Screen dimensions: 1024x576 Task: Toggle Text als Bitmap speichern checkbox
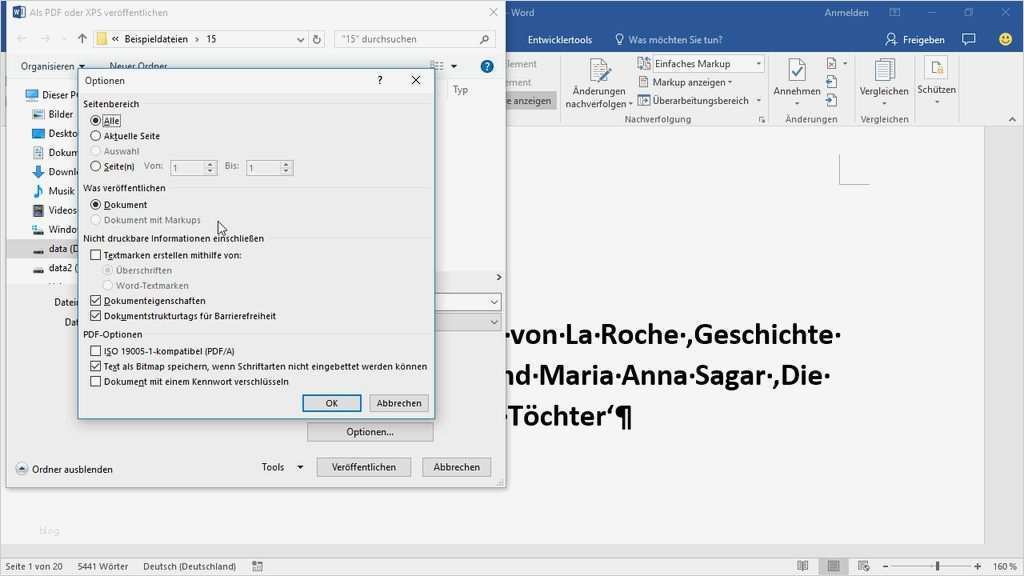pyautogui.click(x=95, y=366)
